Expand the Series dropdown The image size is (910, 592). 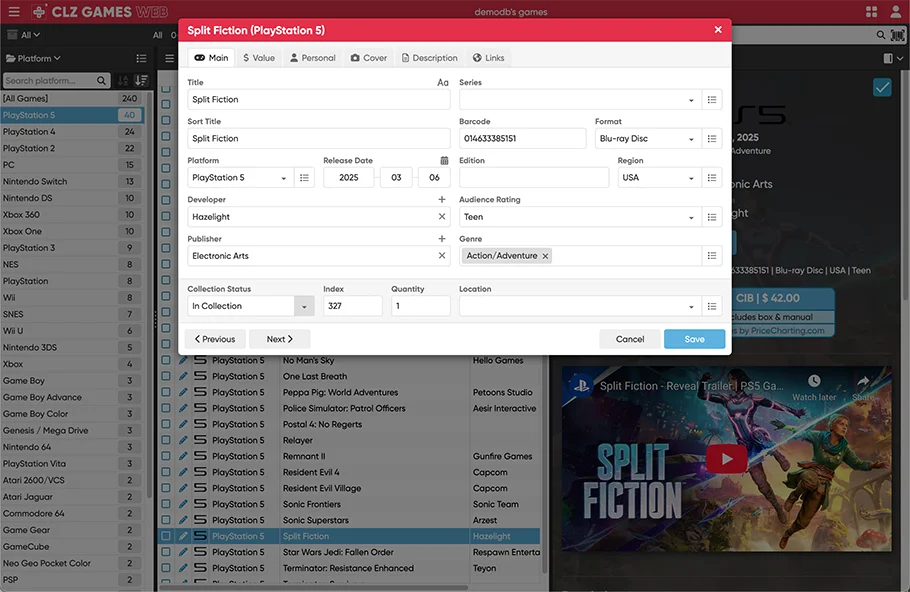(691, 100)
